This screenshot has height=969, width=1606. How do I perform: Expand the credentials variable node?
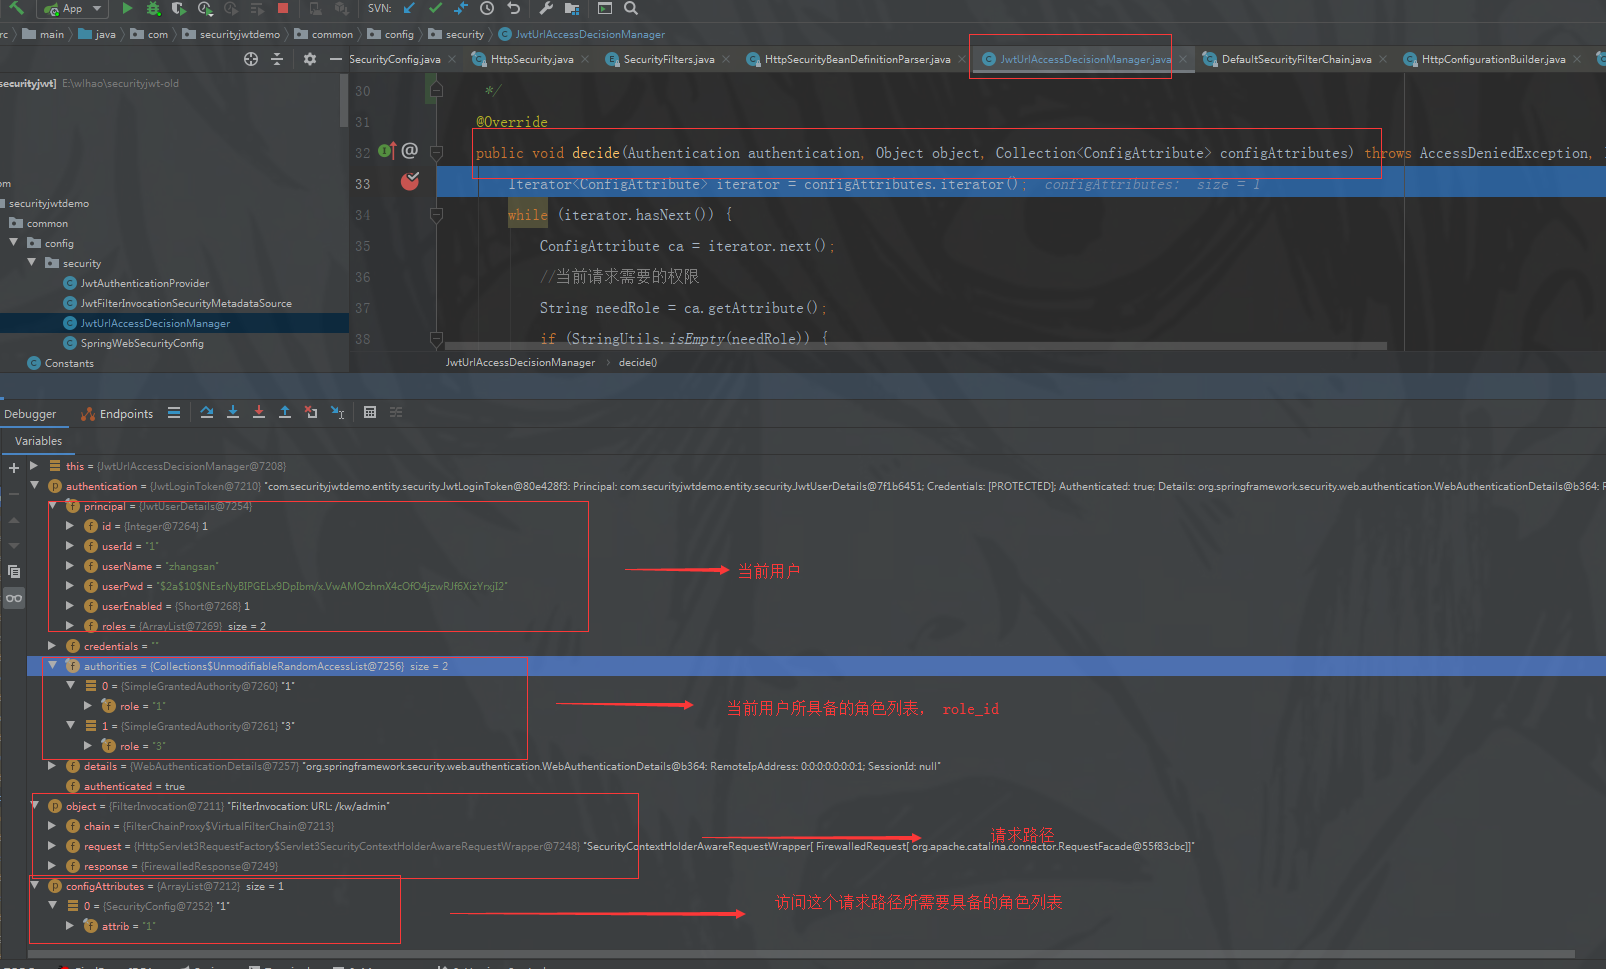(x=52, y=645)
